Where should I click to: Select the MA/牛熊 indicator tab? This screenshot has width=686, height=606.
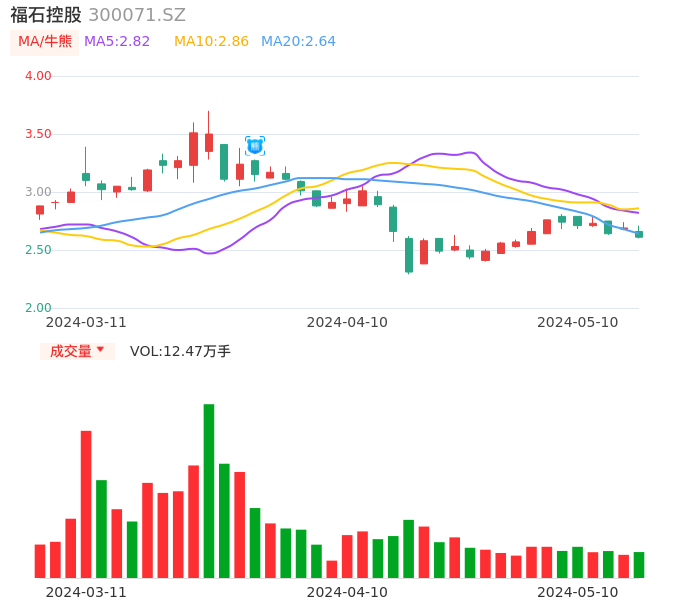click(45, 42)
